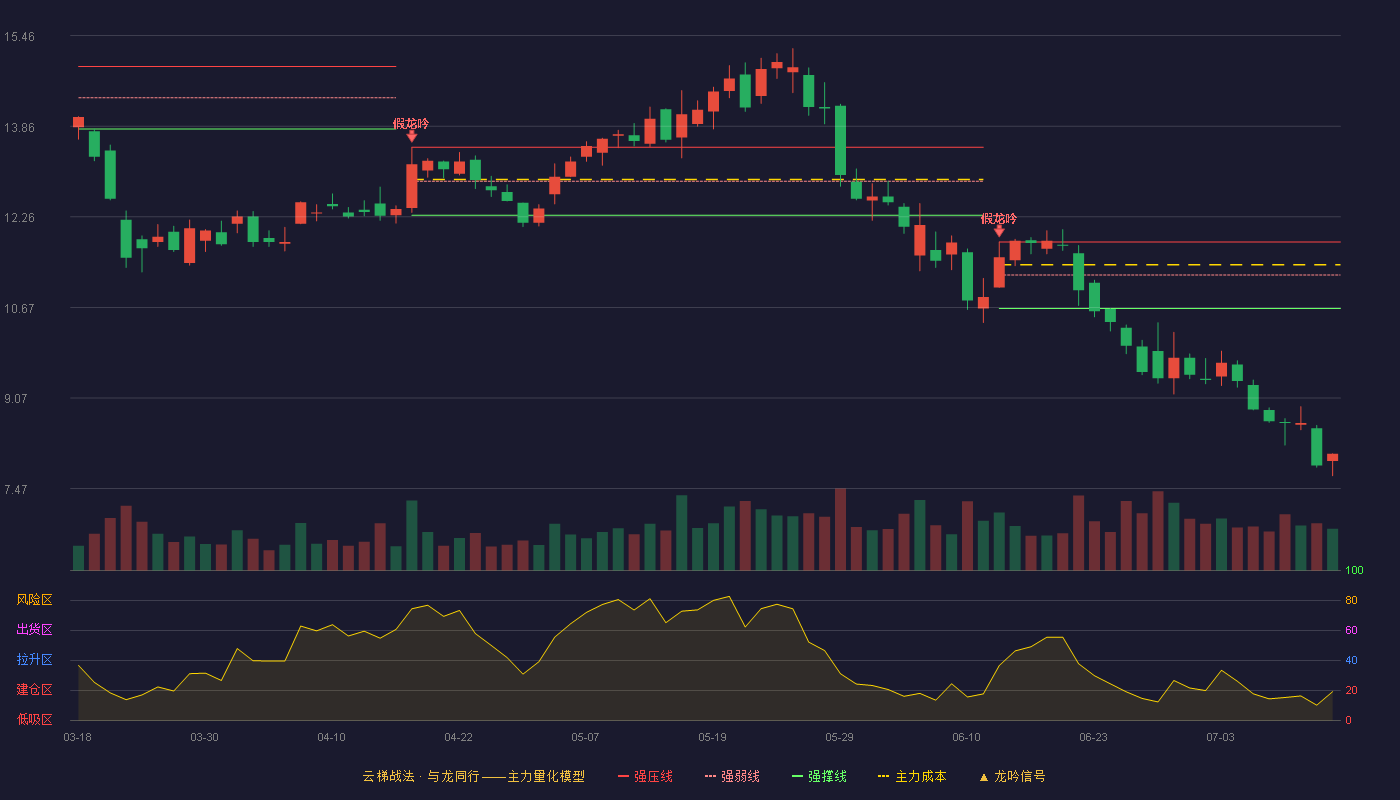The width and height of the screenshot is (1400, 800).
Task: Toggle the 强弱线 legend entry
Action: tap(732, 776)
